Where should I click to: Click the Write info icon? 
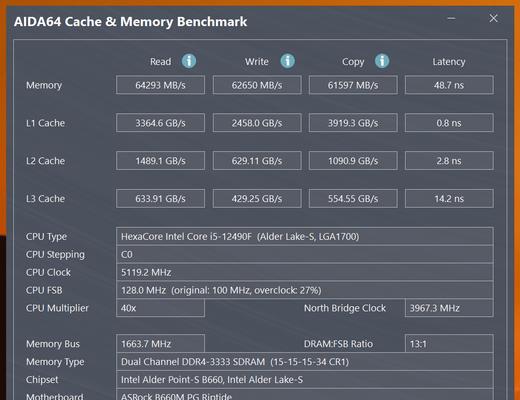coord(287,61)
